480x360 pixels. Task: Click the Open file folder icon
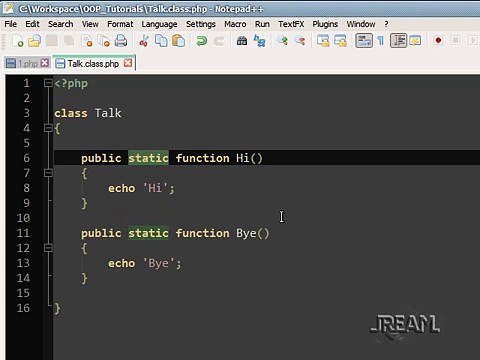click(x=34, y=41)
